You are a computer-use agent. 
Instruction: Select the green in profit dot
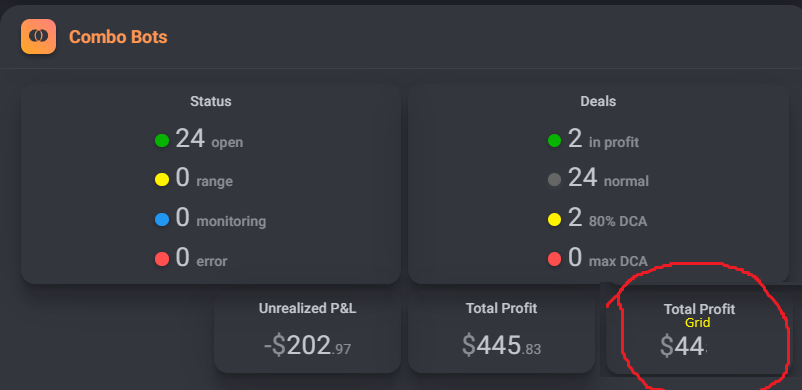pyautogui.click(x=554, y=140)
